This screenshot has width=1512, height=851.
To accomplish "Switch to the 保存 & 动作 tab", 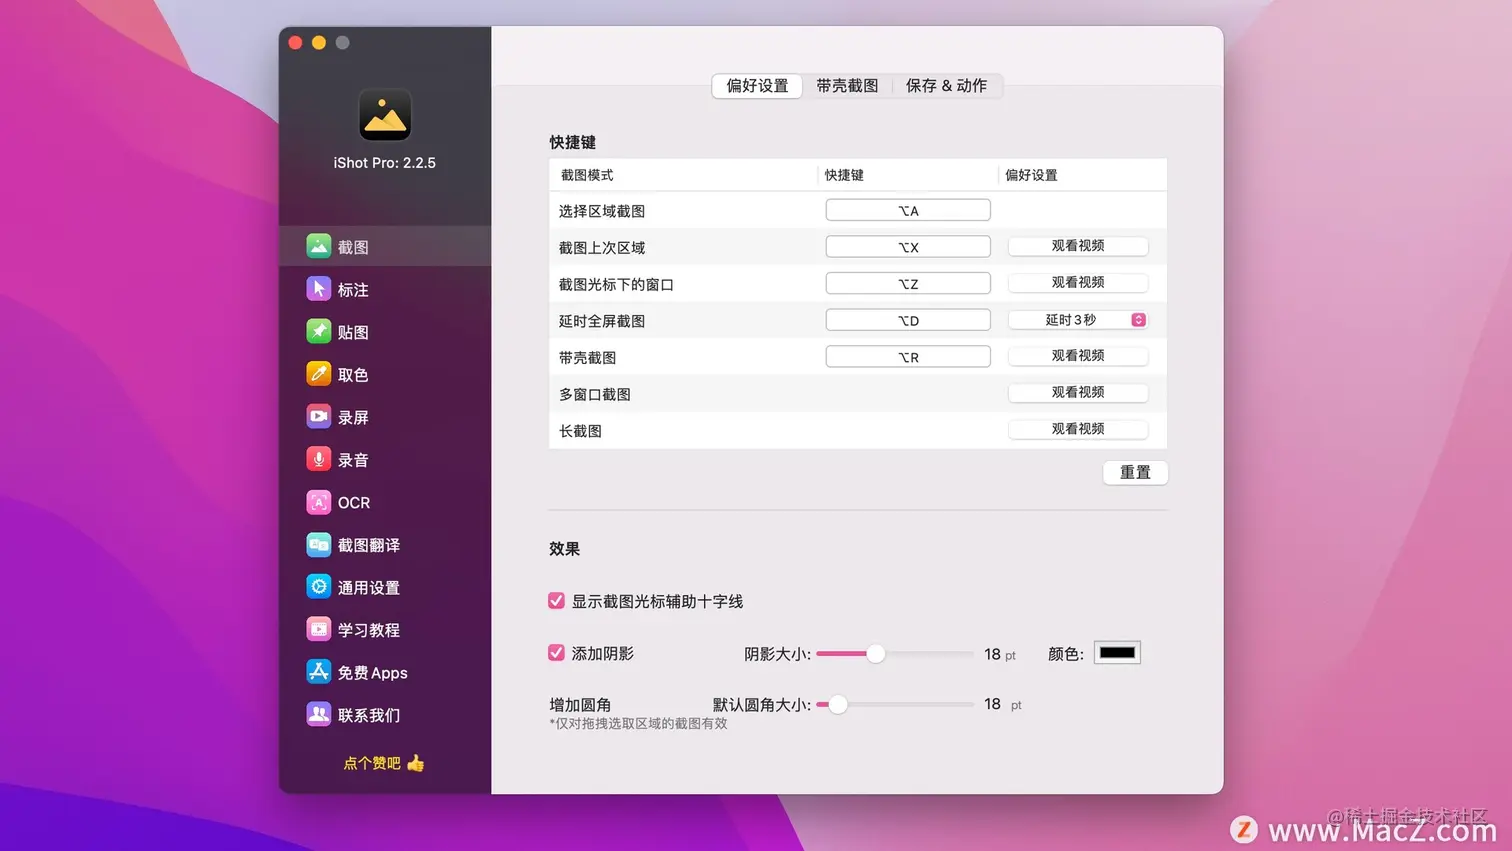I will coord(946,86).
